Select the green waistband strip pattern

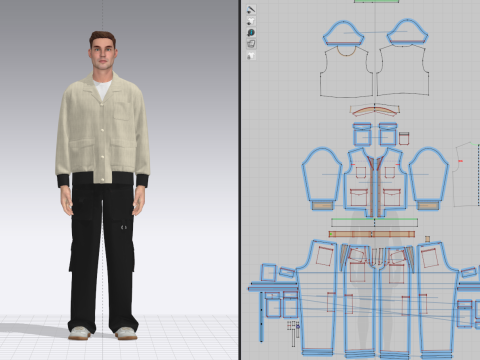374,223
